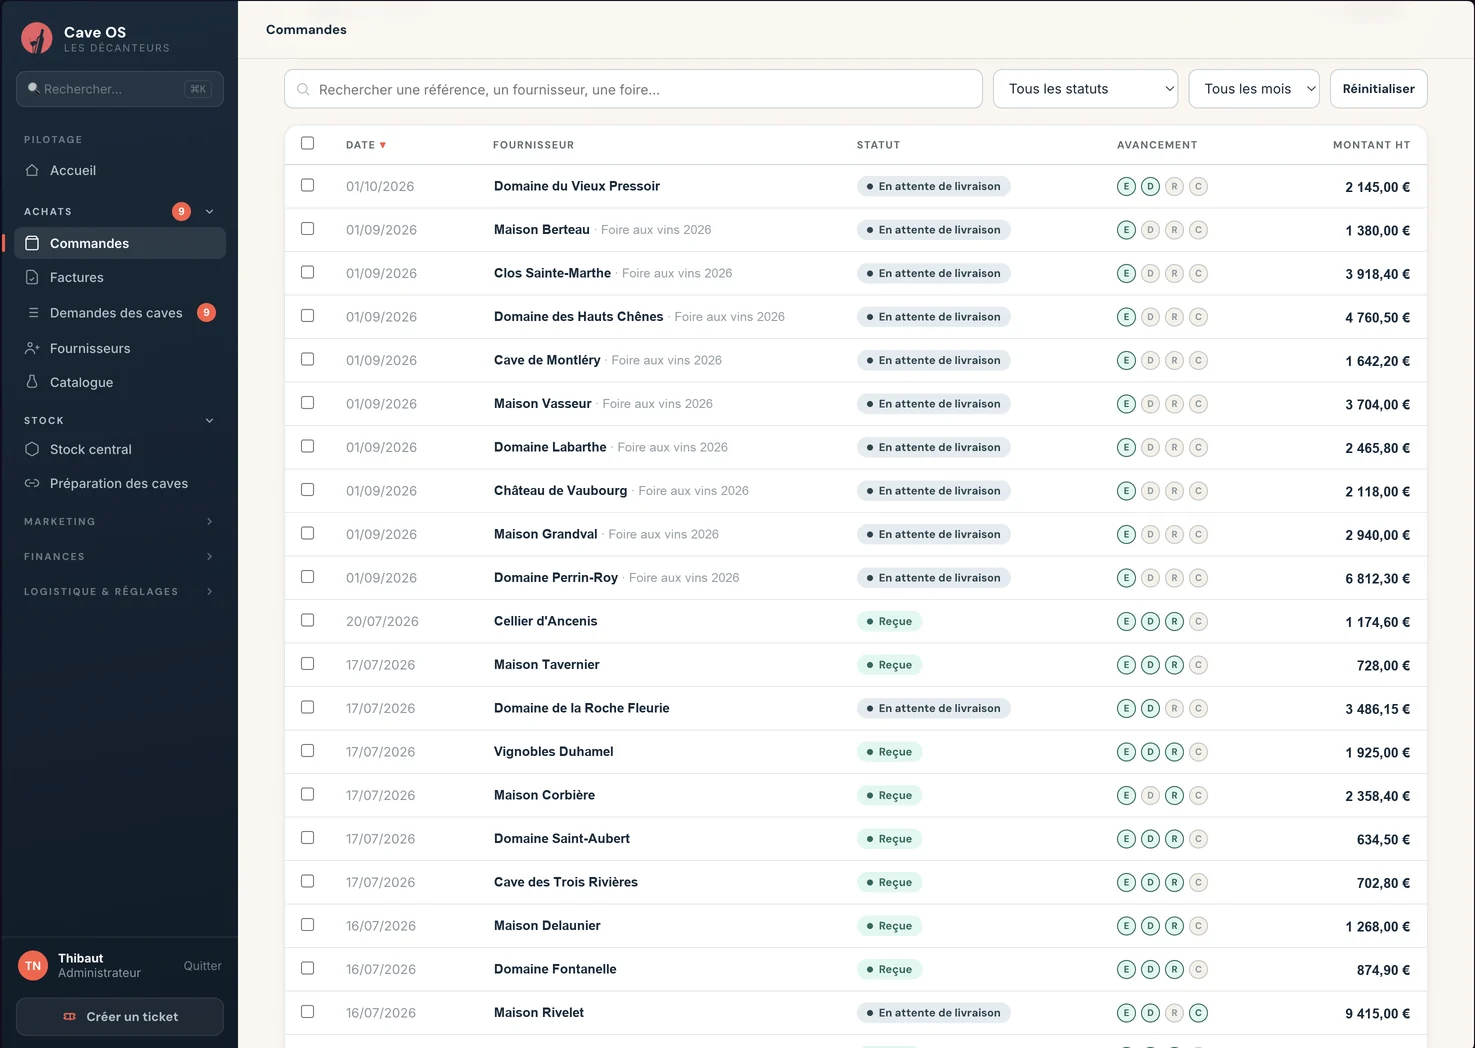Screen dimensions: 1475x1048
Task: Click the Demandes des caves list icon
Action: click(33, 313)
